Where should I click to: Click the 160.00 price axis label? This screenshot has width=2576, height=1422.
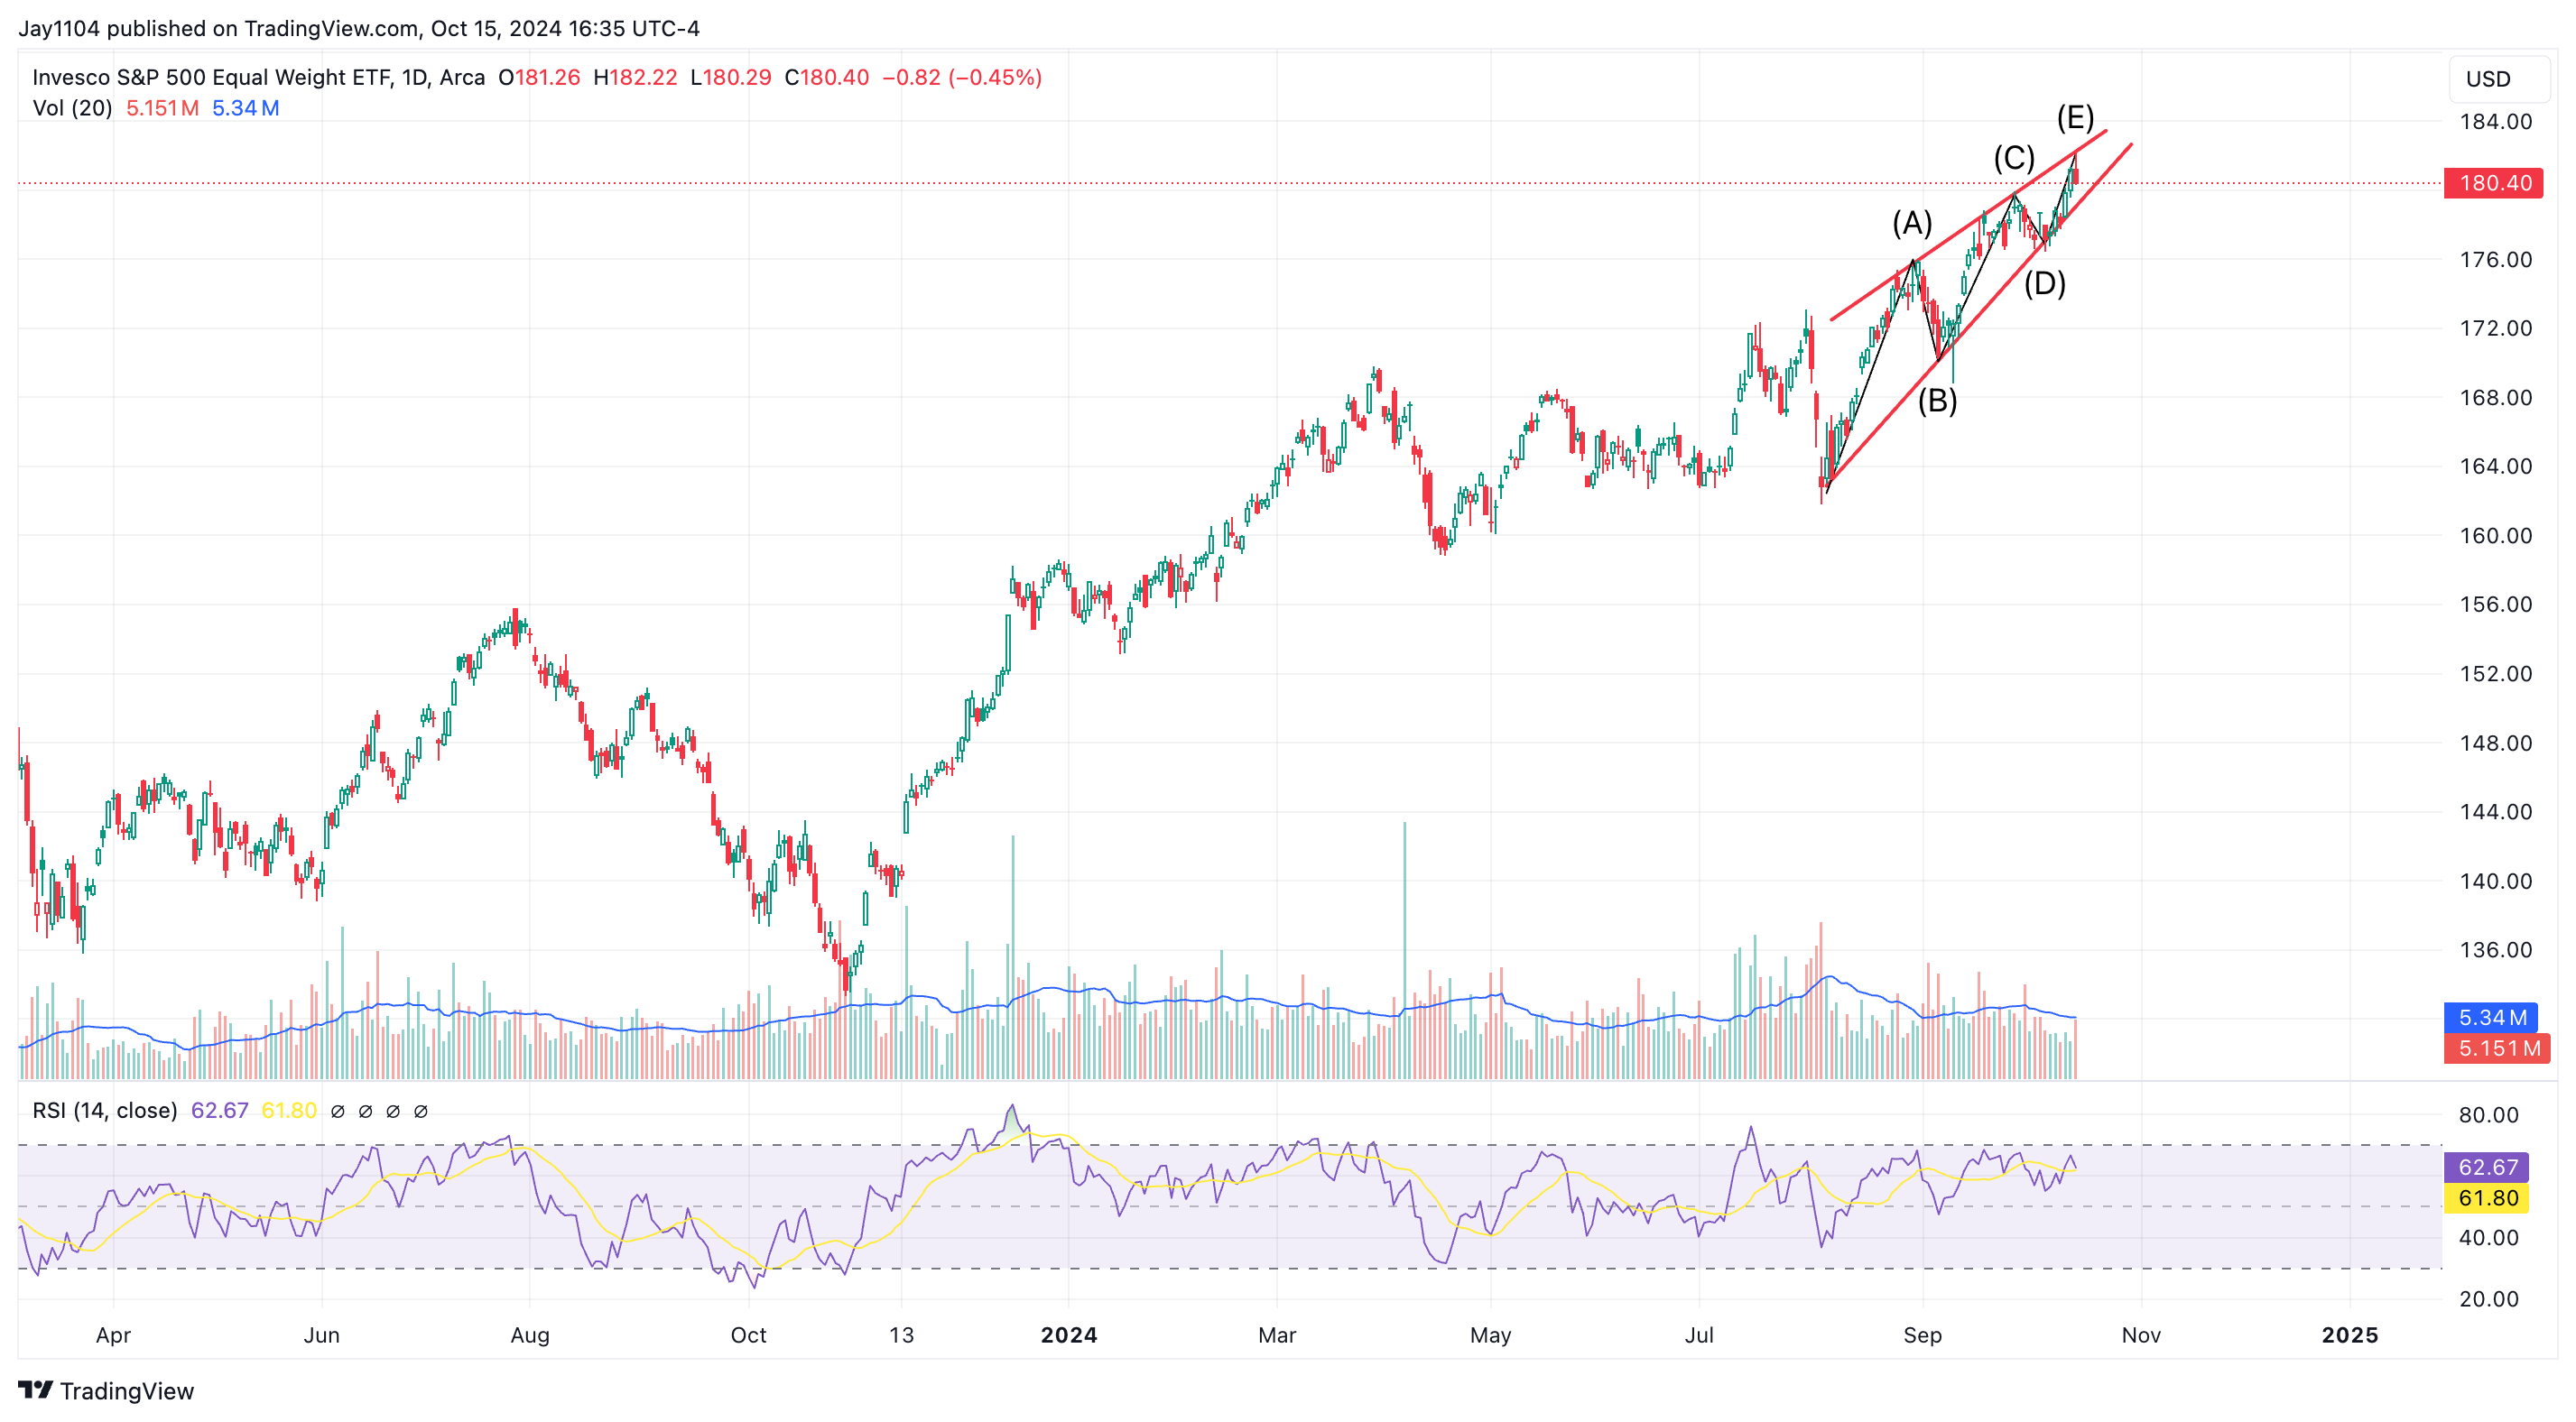coord(2496,536)
